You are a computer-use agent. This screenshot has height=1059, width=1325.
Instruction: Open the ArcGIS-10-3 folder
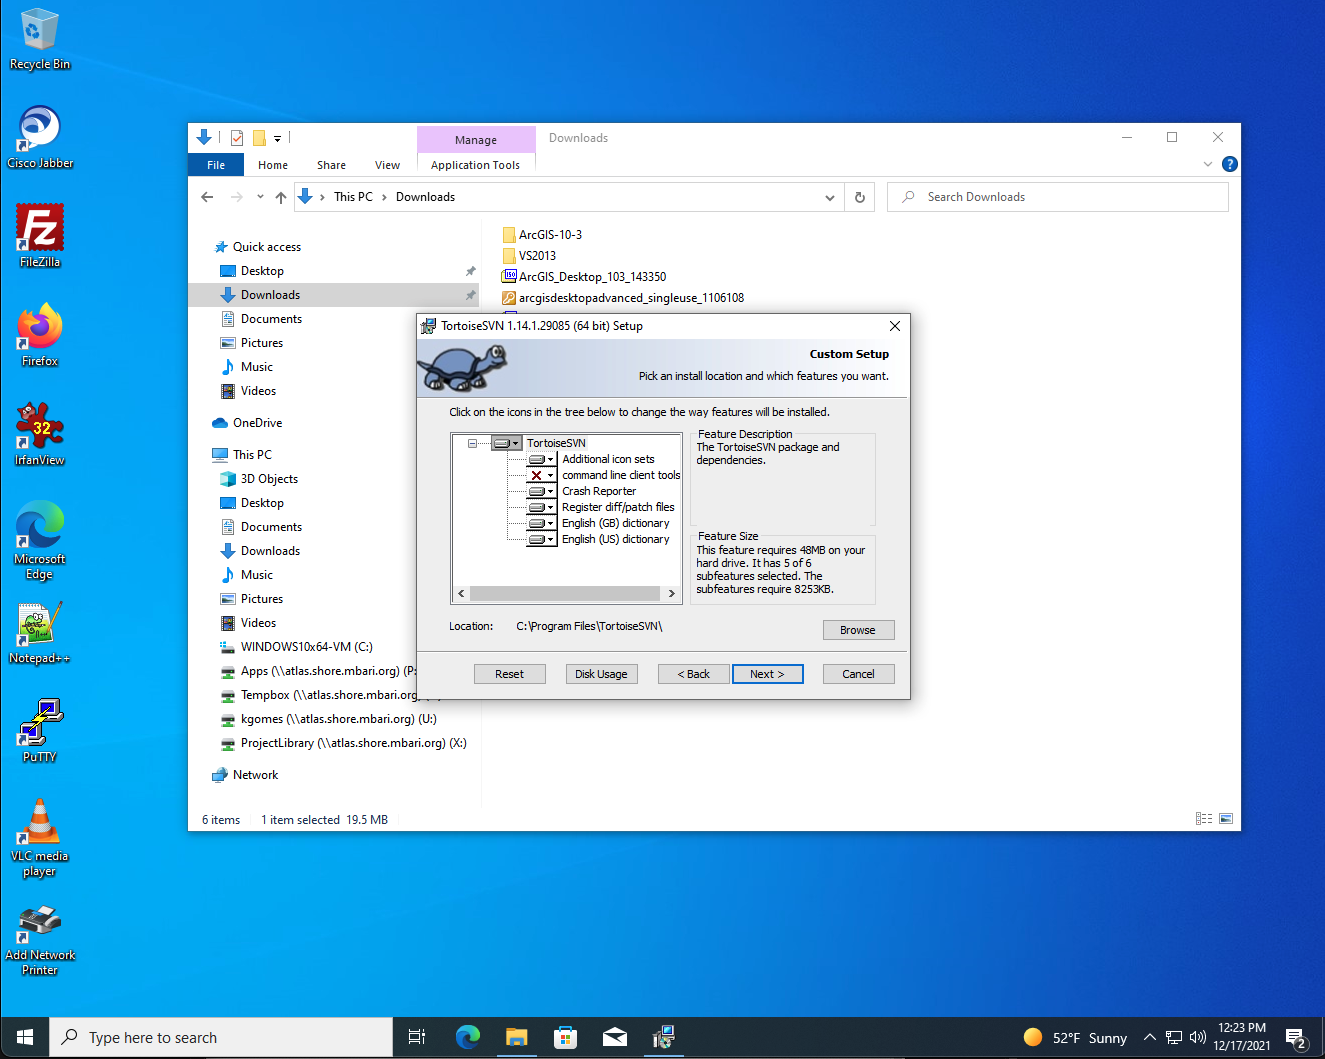[x=550, y=235]
